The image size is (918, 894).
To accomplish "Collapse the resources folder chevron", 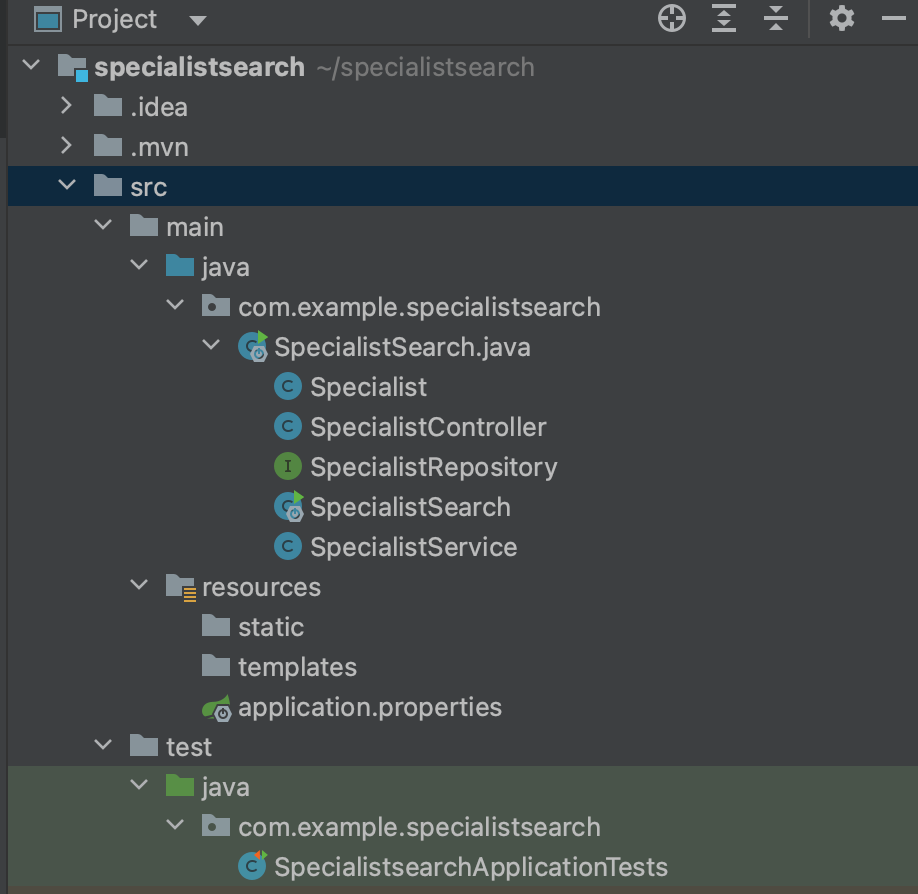I will point(139,585).
